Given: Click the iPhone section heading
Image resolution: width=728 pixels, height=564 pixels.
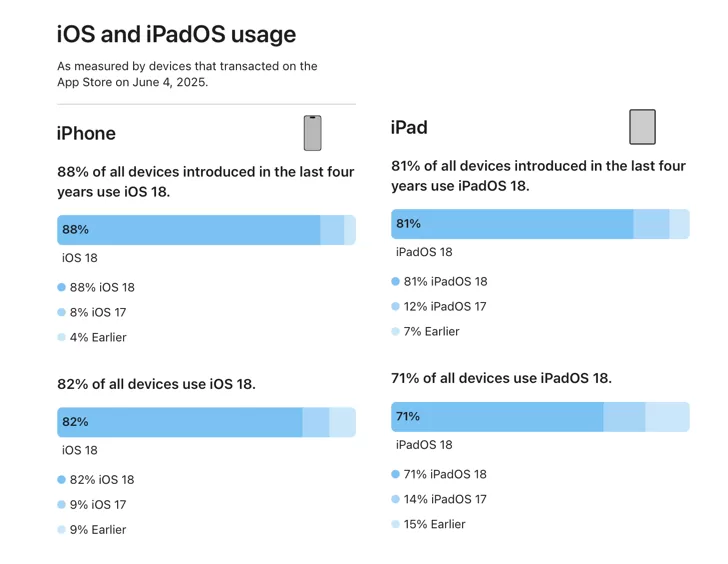Looking at the screenshot, I should pyautogui.click(x=86, y=133).
